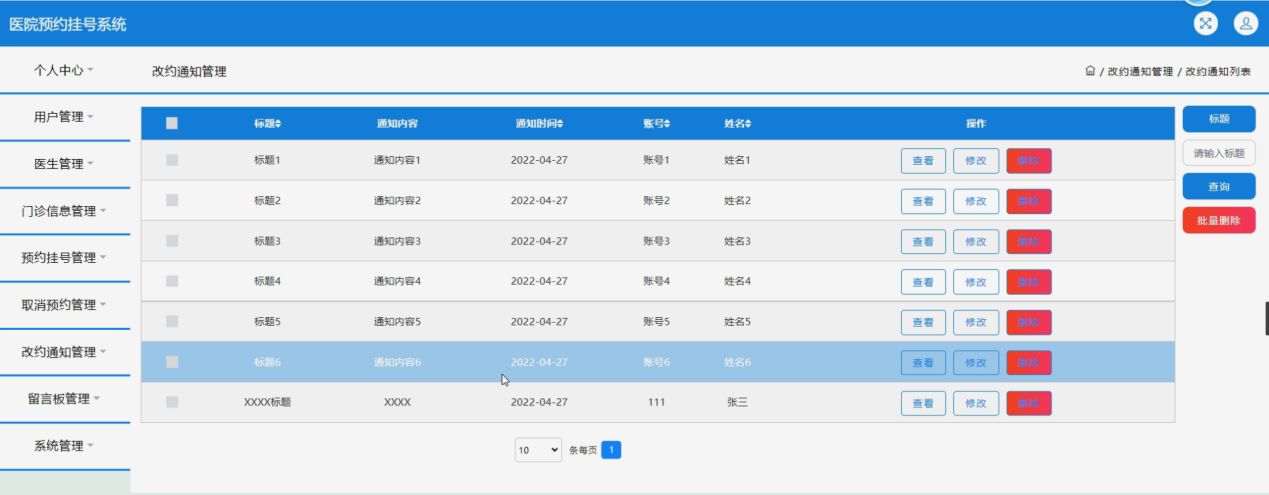Open 系统管理 in the sidebar
Viewport: 1269px width, 495px height.
[65, 446]
